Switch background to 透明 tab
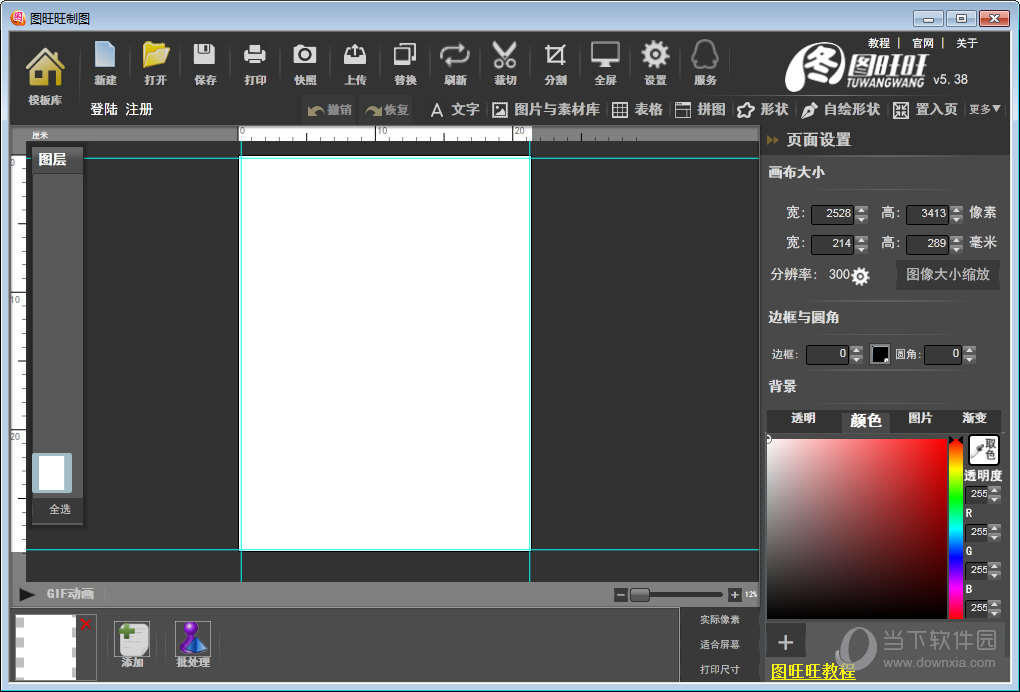Image resolution: width=1020 pixels, height=692 pixels. (803, 418)
